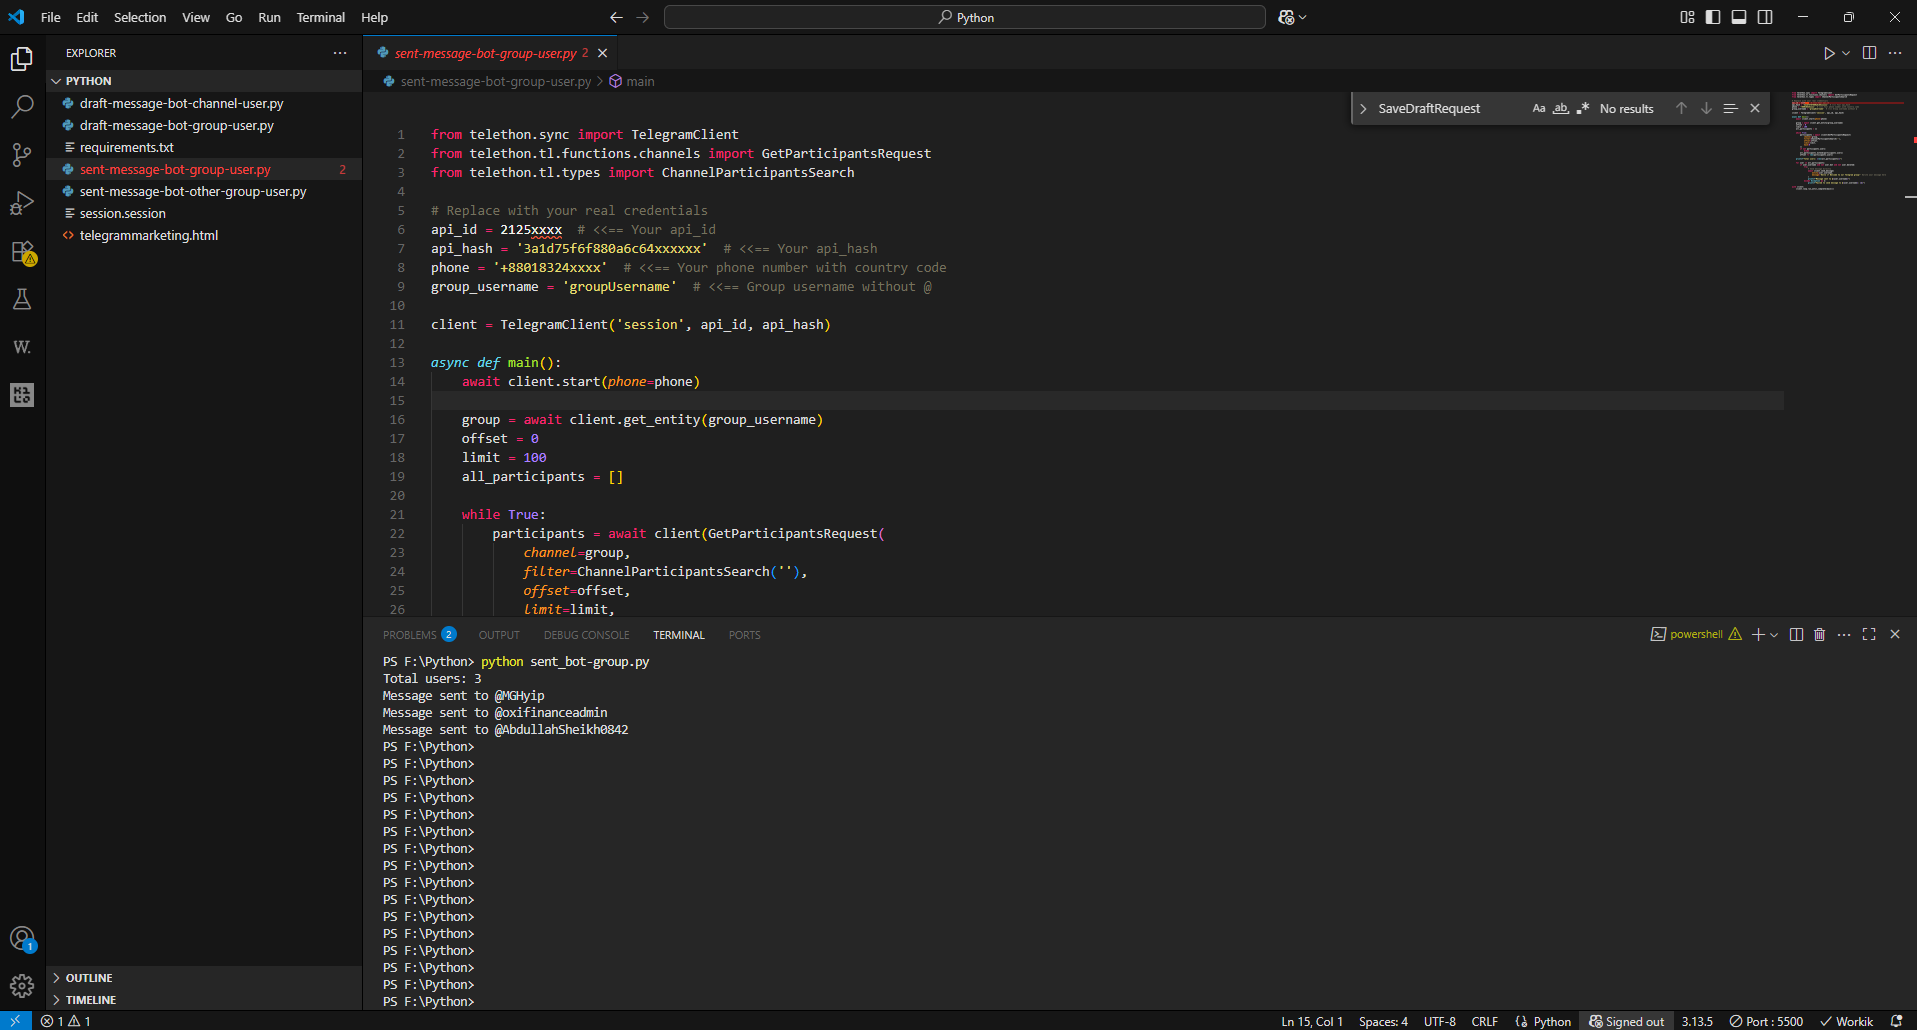Toggle Secondary Side Bar visibility
This screenshot has width=1917, height=1030.
coord(1765,17)
